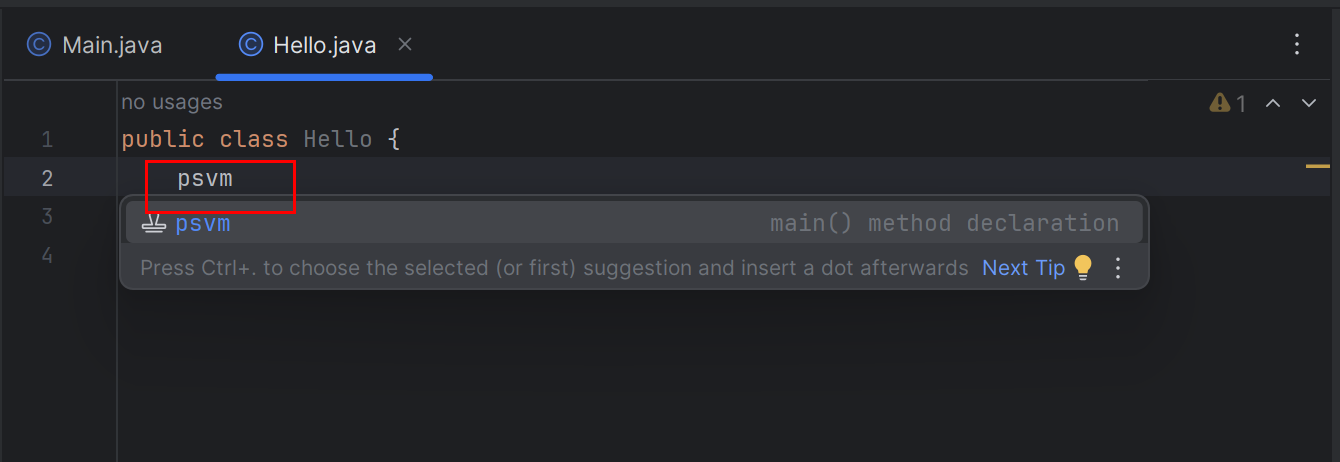Jump to next highlighted problem using down chevron
Viewport: 1340px width, 462px height.
[x=1308, y=103]
